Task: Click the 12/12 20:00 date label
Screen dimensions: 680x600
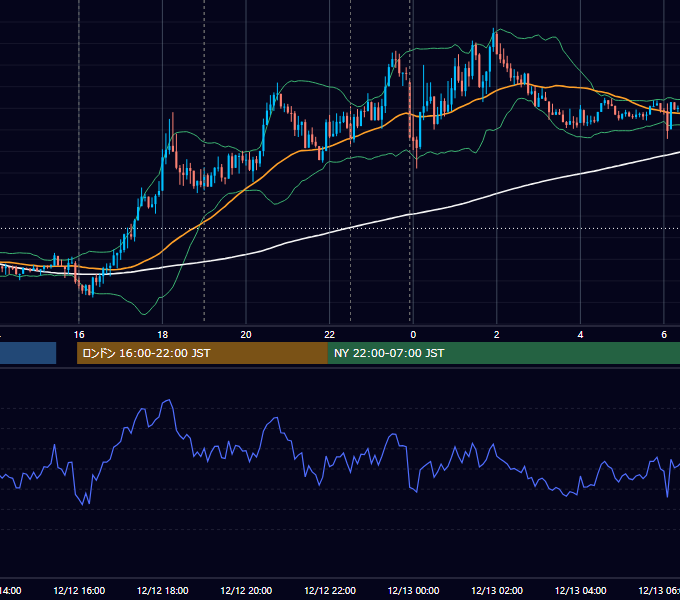Action: (x=246, y=590)
